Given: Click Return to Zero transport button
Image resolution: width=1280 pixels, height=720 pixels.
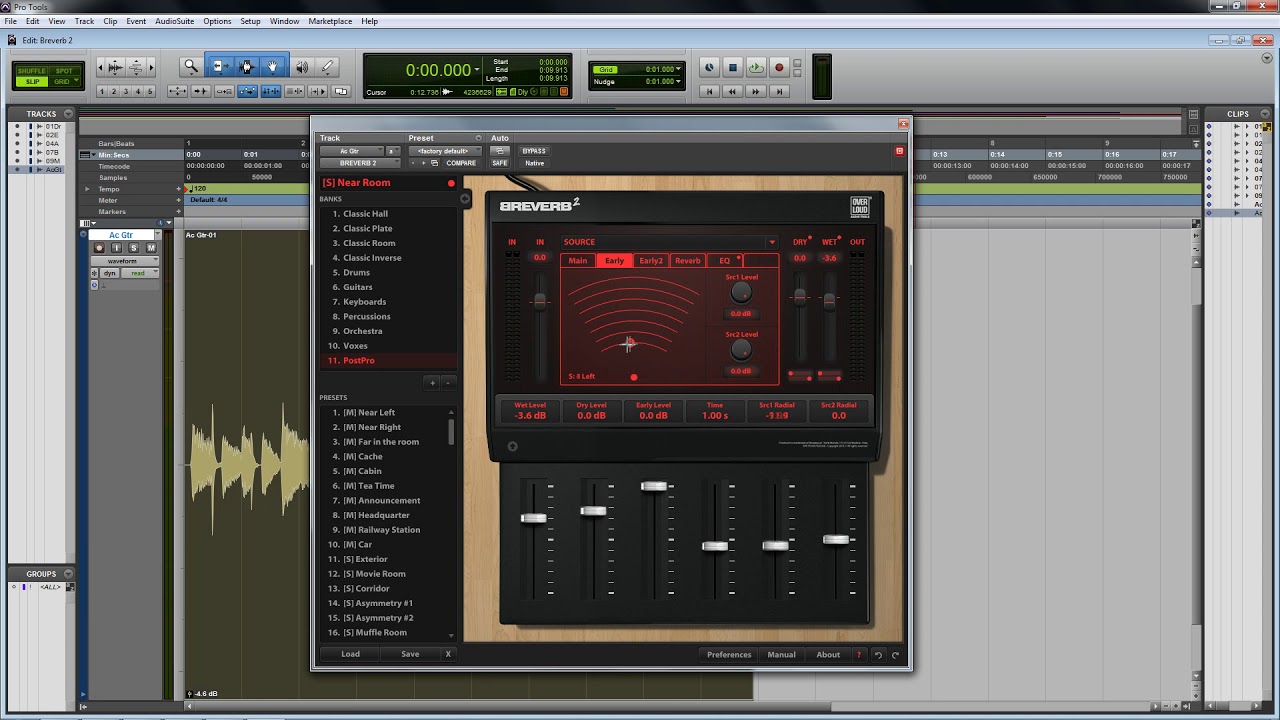Looking at the screenshot, I should (x=709, y=91).
